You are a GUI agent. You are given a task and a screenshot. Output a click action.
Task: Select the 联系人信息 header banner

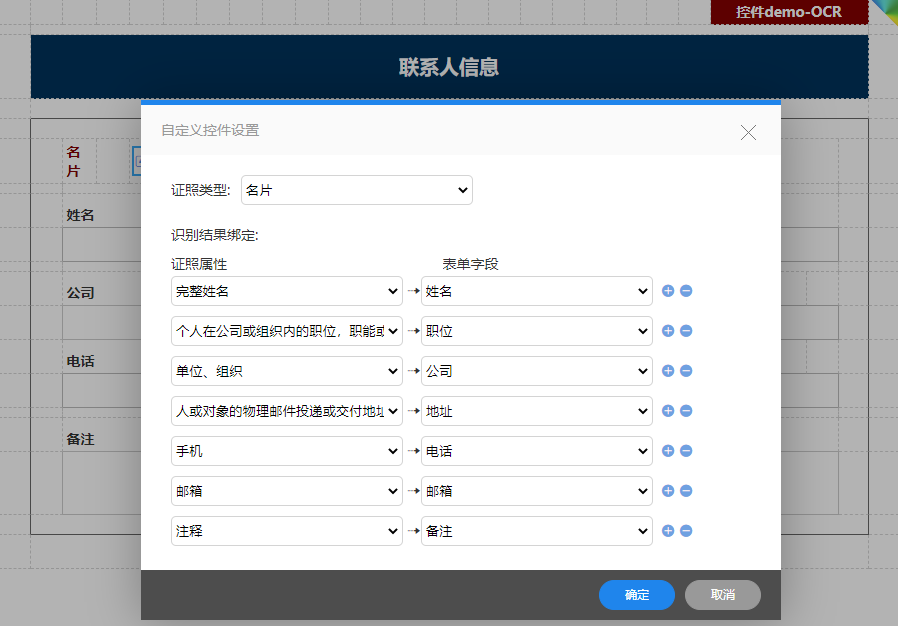(450, 67)
